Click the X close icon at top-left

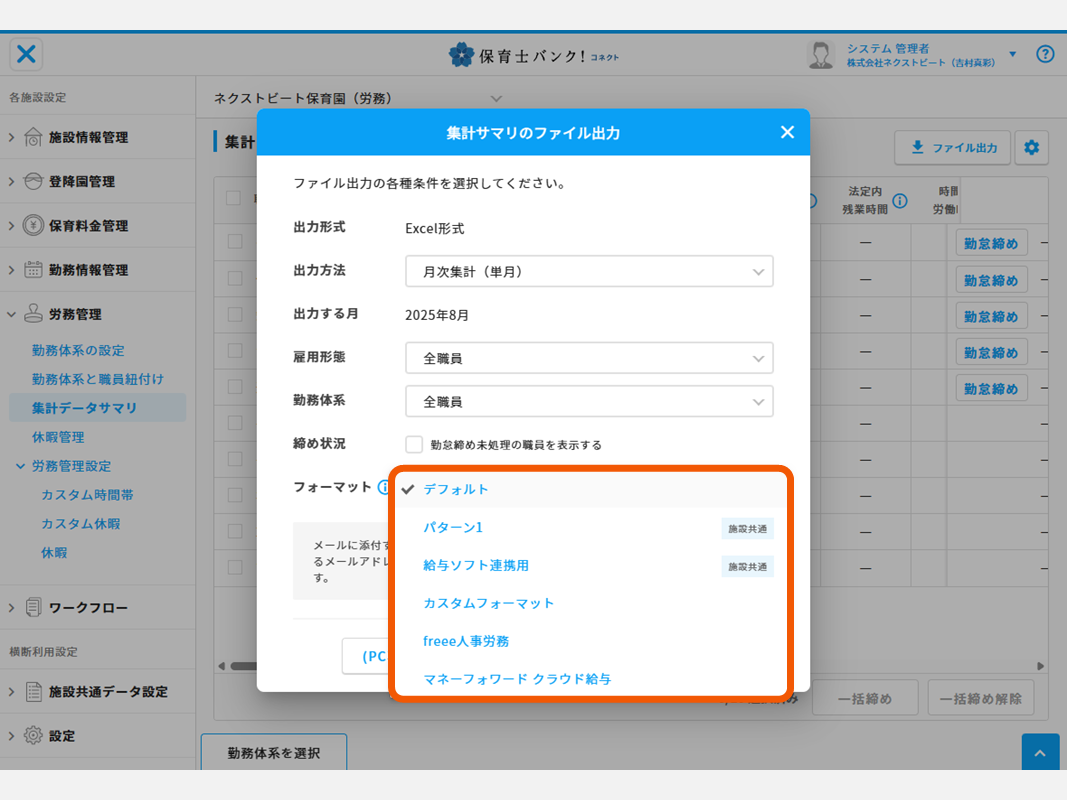coord(27,54)
